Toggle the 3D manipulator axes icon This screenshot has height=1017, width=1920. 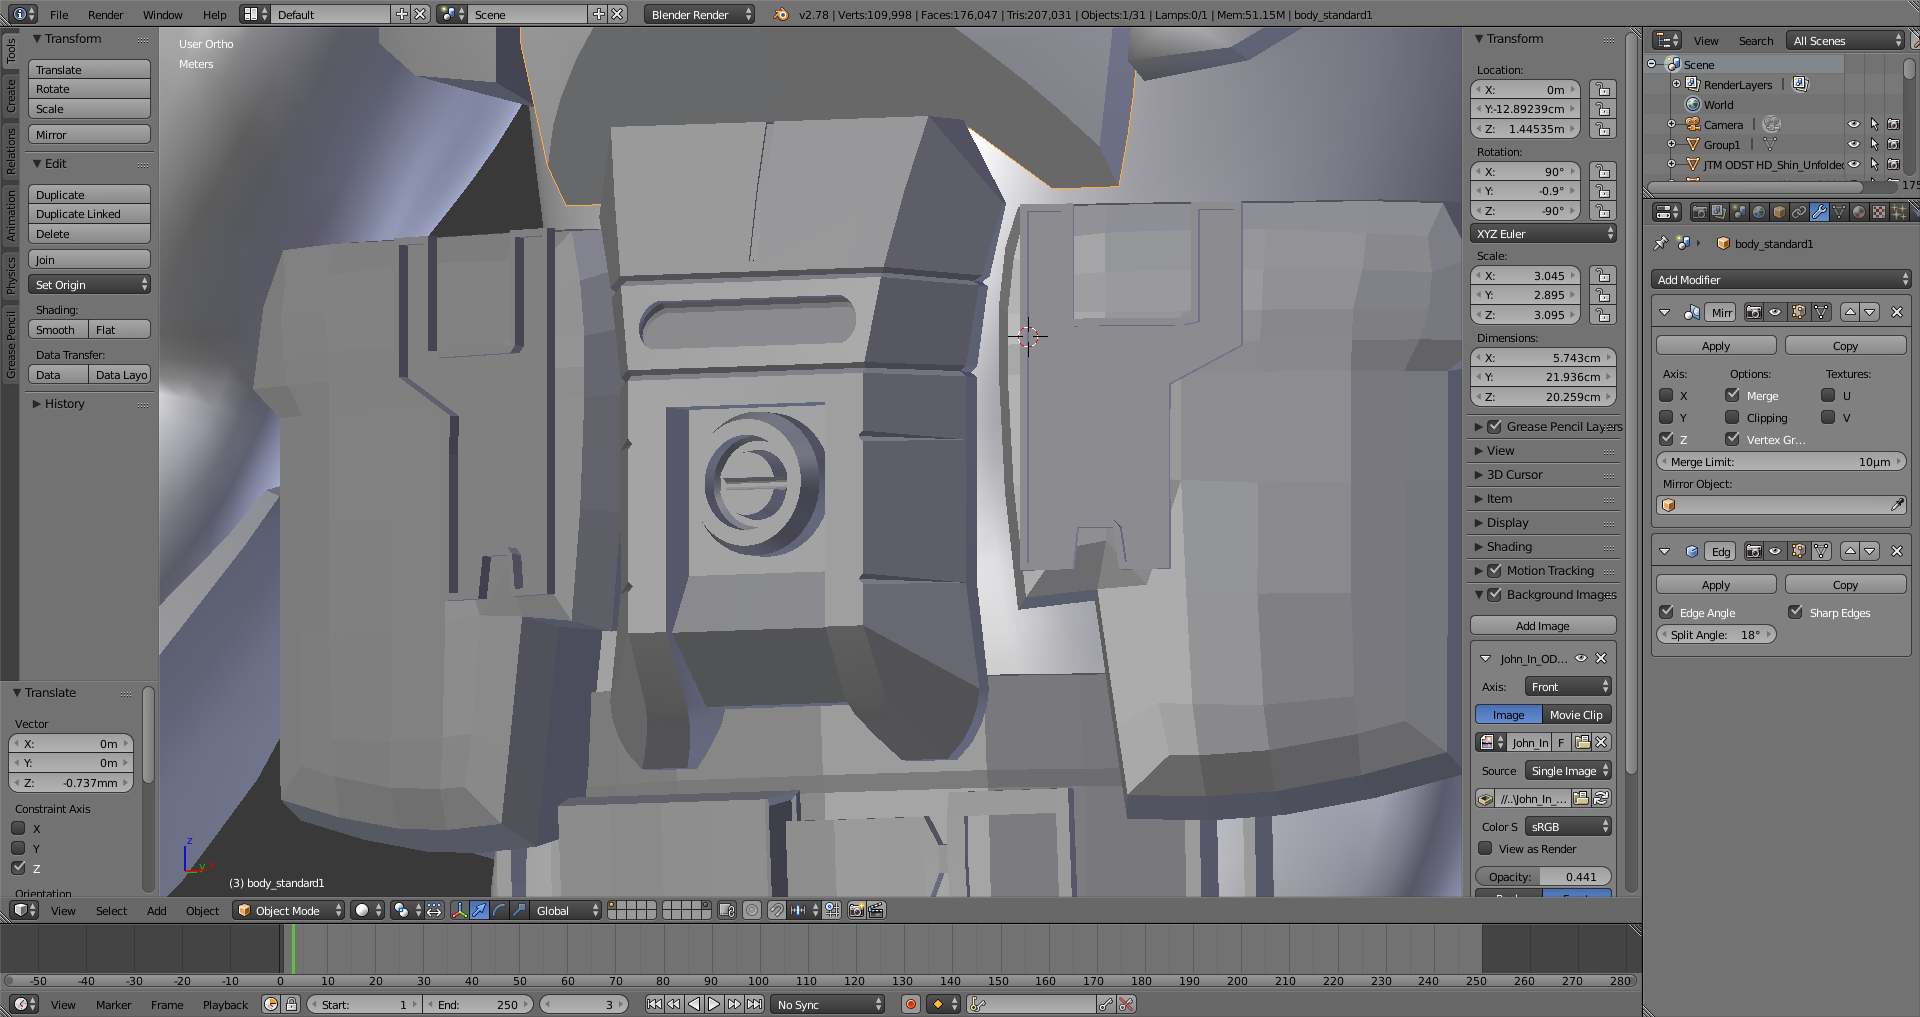[460, 910]
